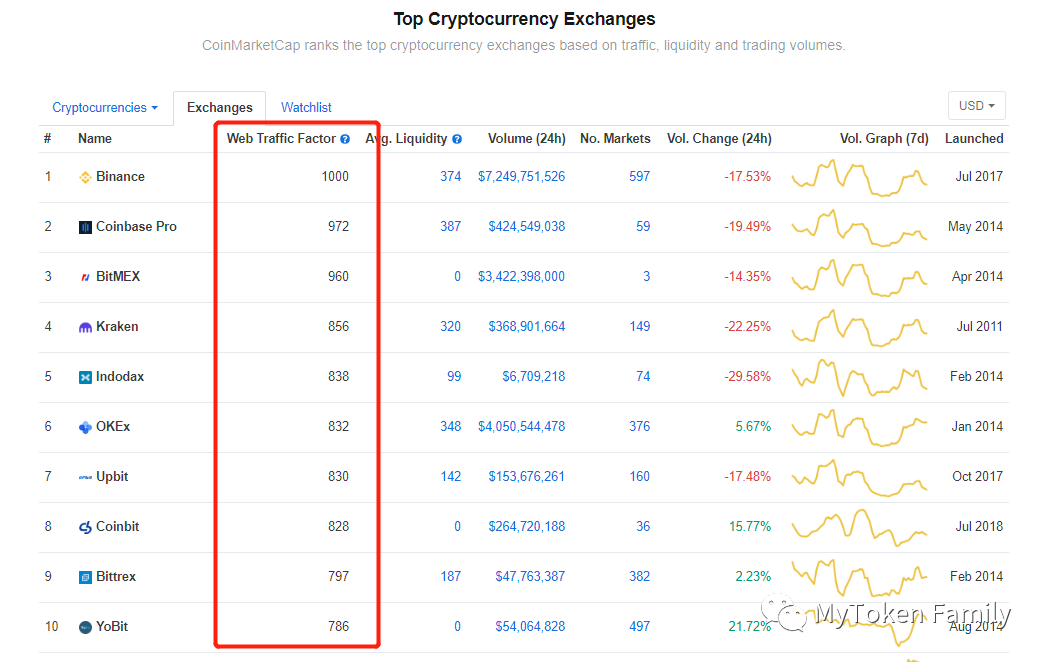Click the Binance logo icon
The width and height of the screenshot is (1045, 662).
click(x=85, y=177)
